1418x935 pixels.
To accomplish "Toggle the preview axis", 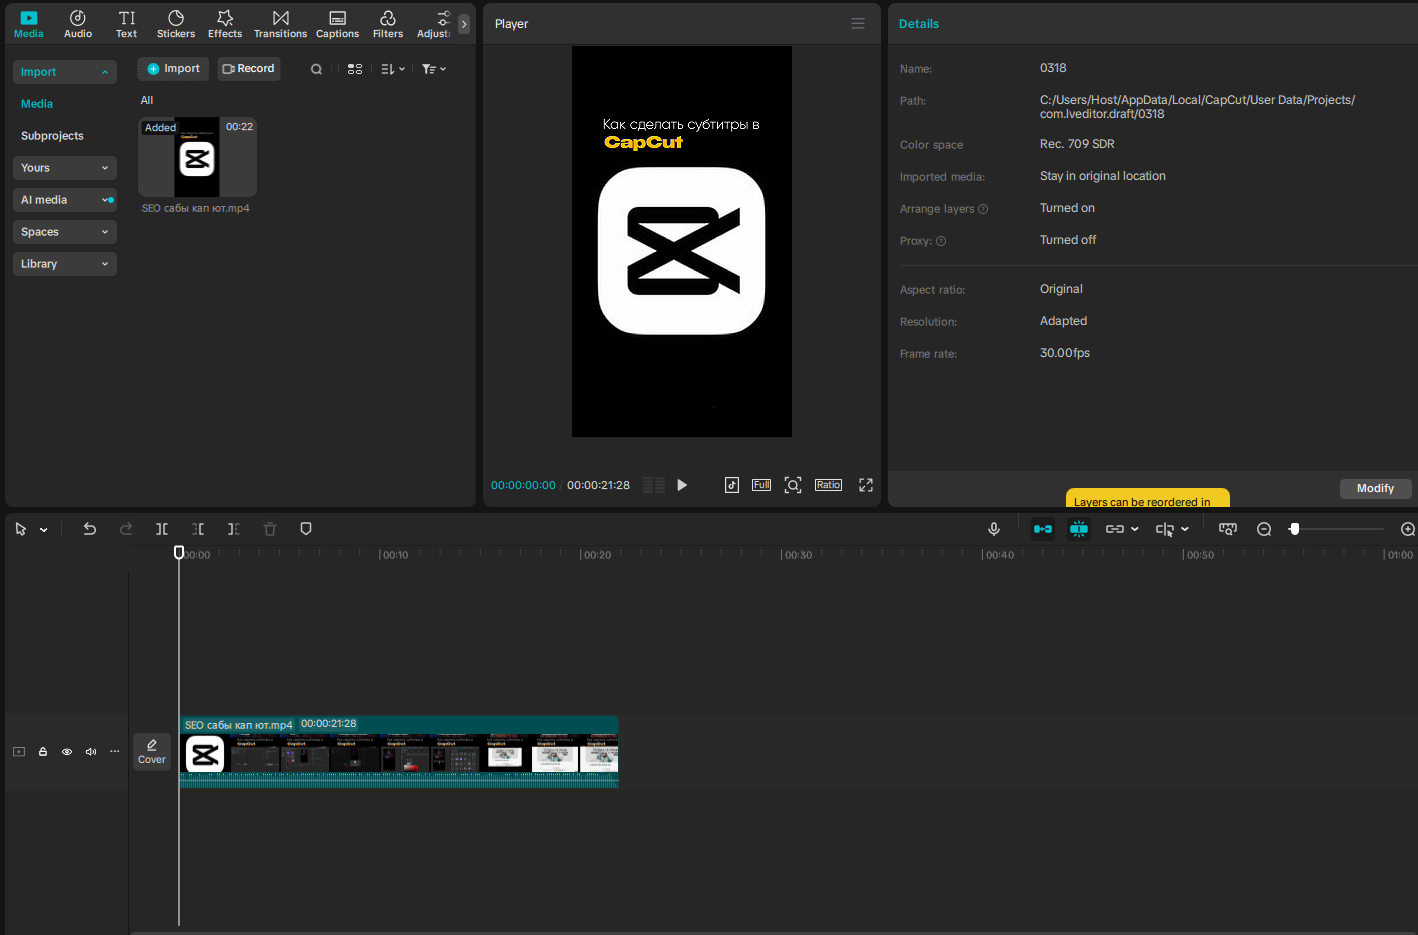I will pyautogui.click(x=1165, y=529).
